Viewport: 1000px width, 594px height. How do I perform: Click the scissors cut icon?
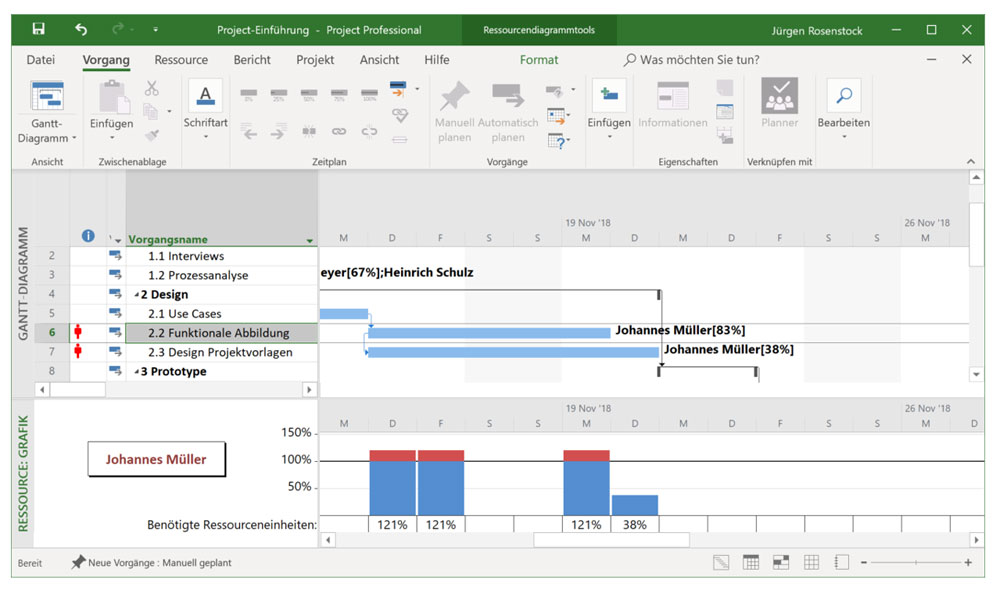[x=152, y=88]
